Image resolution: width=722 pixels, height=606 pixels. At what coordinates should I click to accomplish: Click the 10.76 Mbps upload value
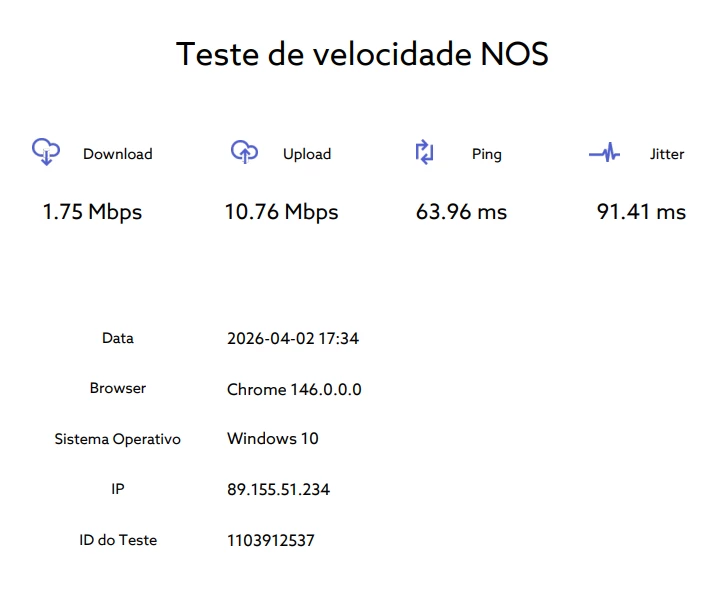pyautogui.click(x=281, y=212)
